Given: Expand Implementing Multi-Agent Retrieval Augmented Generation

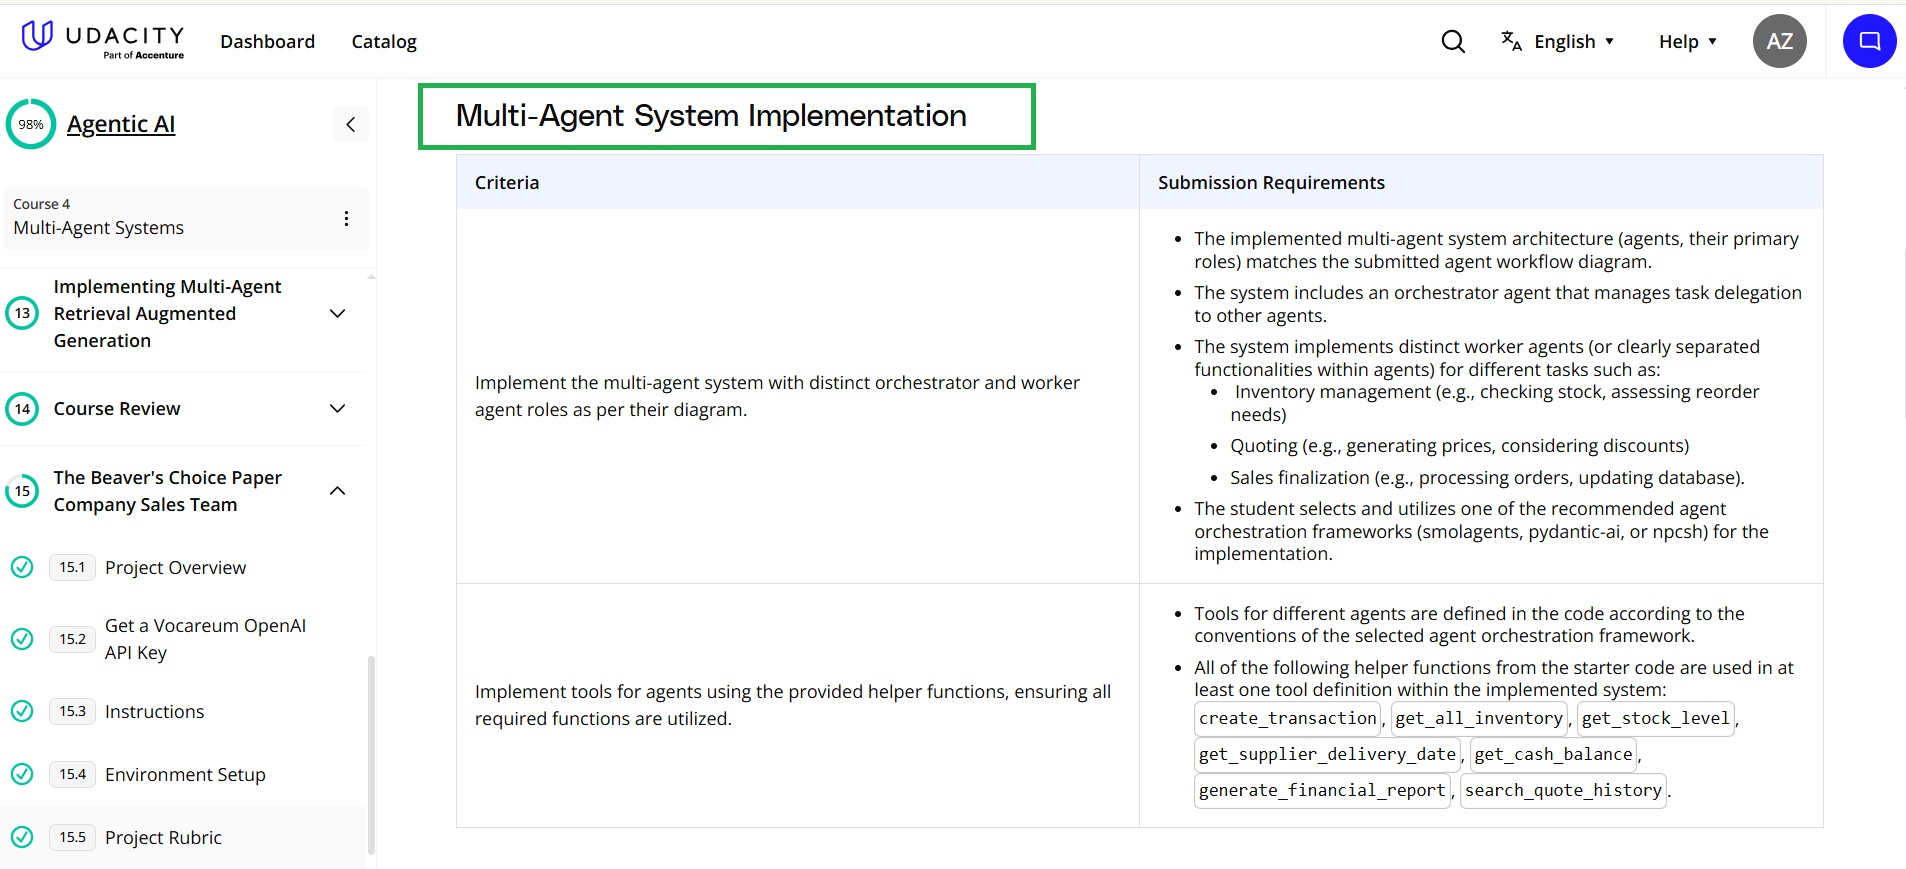Looking at the screenshot, I should coord(338,313).
